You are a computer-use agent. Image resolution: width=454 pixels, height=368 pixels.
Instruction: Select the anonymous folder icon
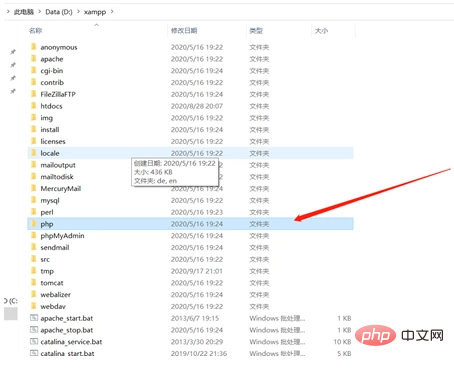click(33, 47)
